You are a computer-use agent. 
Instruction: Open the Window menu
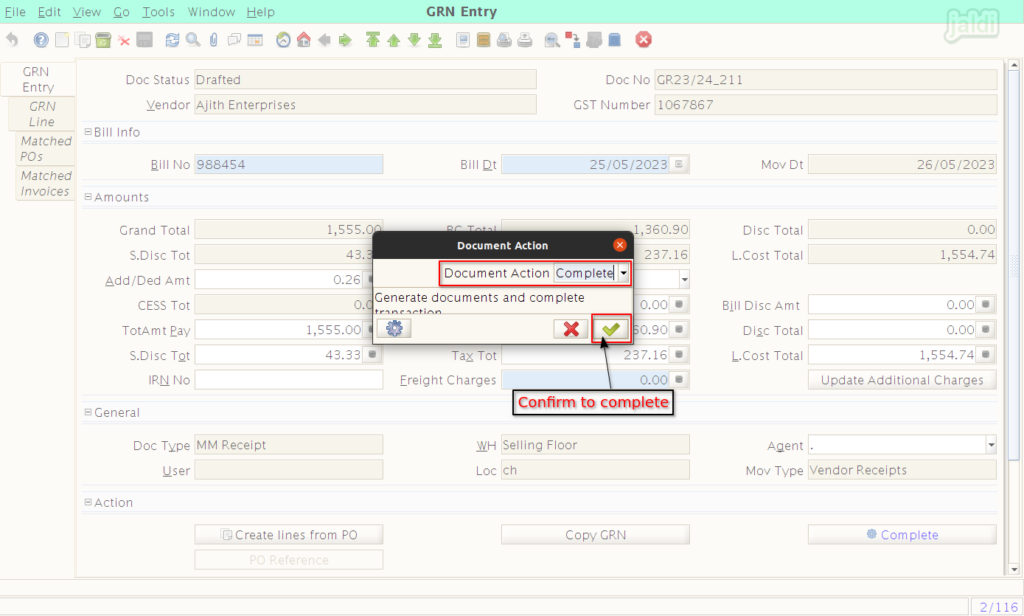[212, 12]
